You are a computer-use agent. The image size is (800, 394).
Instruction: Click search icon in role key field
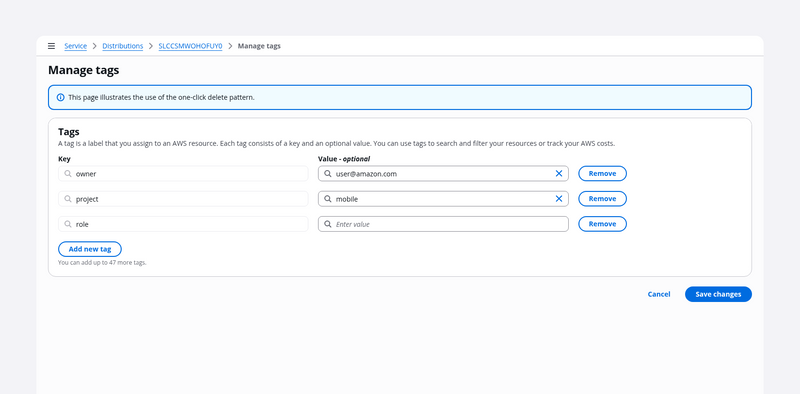coord(68,224)
